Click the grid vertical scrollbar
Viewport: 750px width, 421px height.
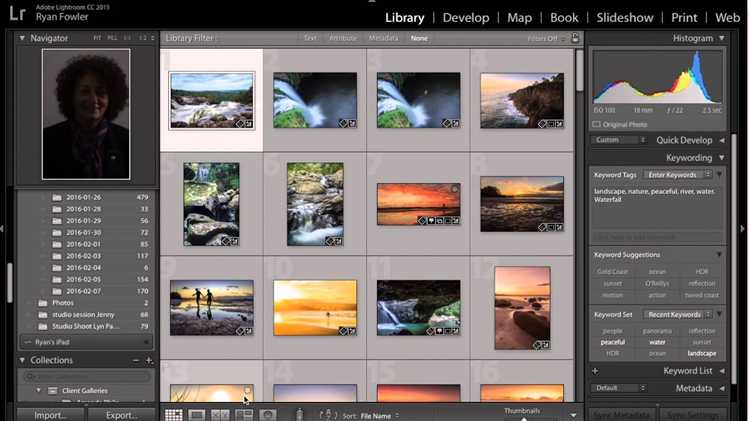579,70
